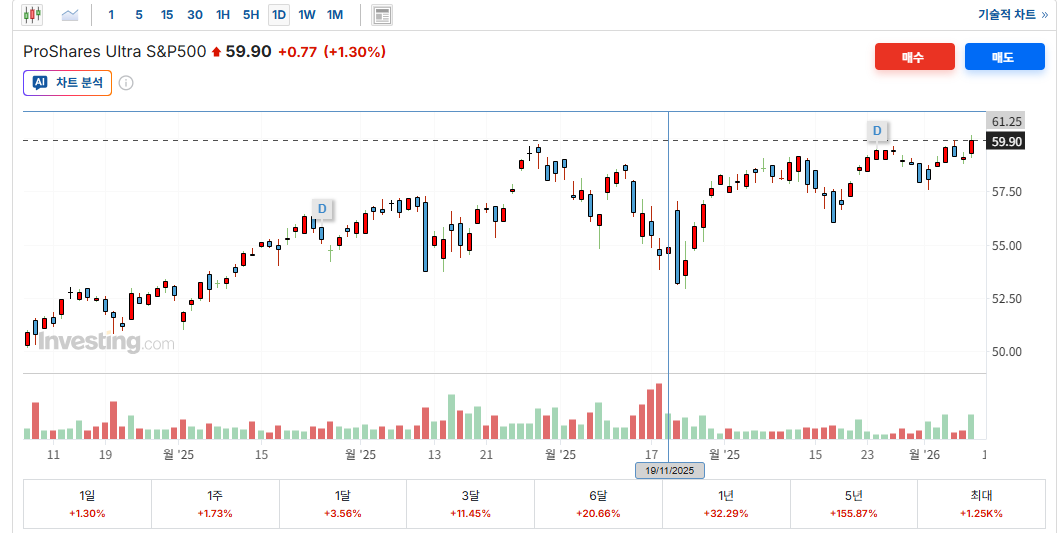Click the D dividend marker at mid-chart
The width and height of the screenshot is (1058, 533).
(321, 208)
